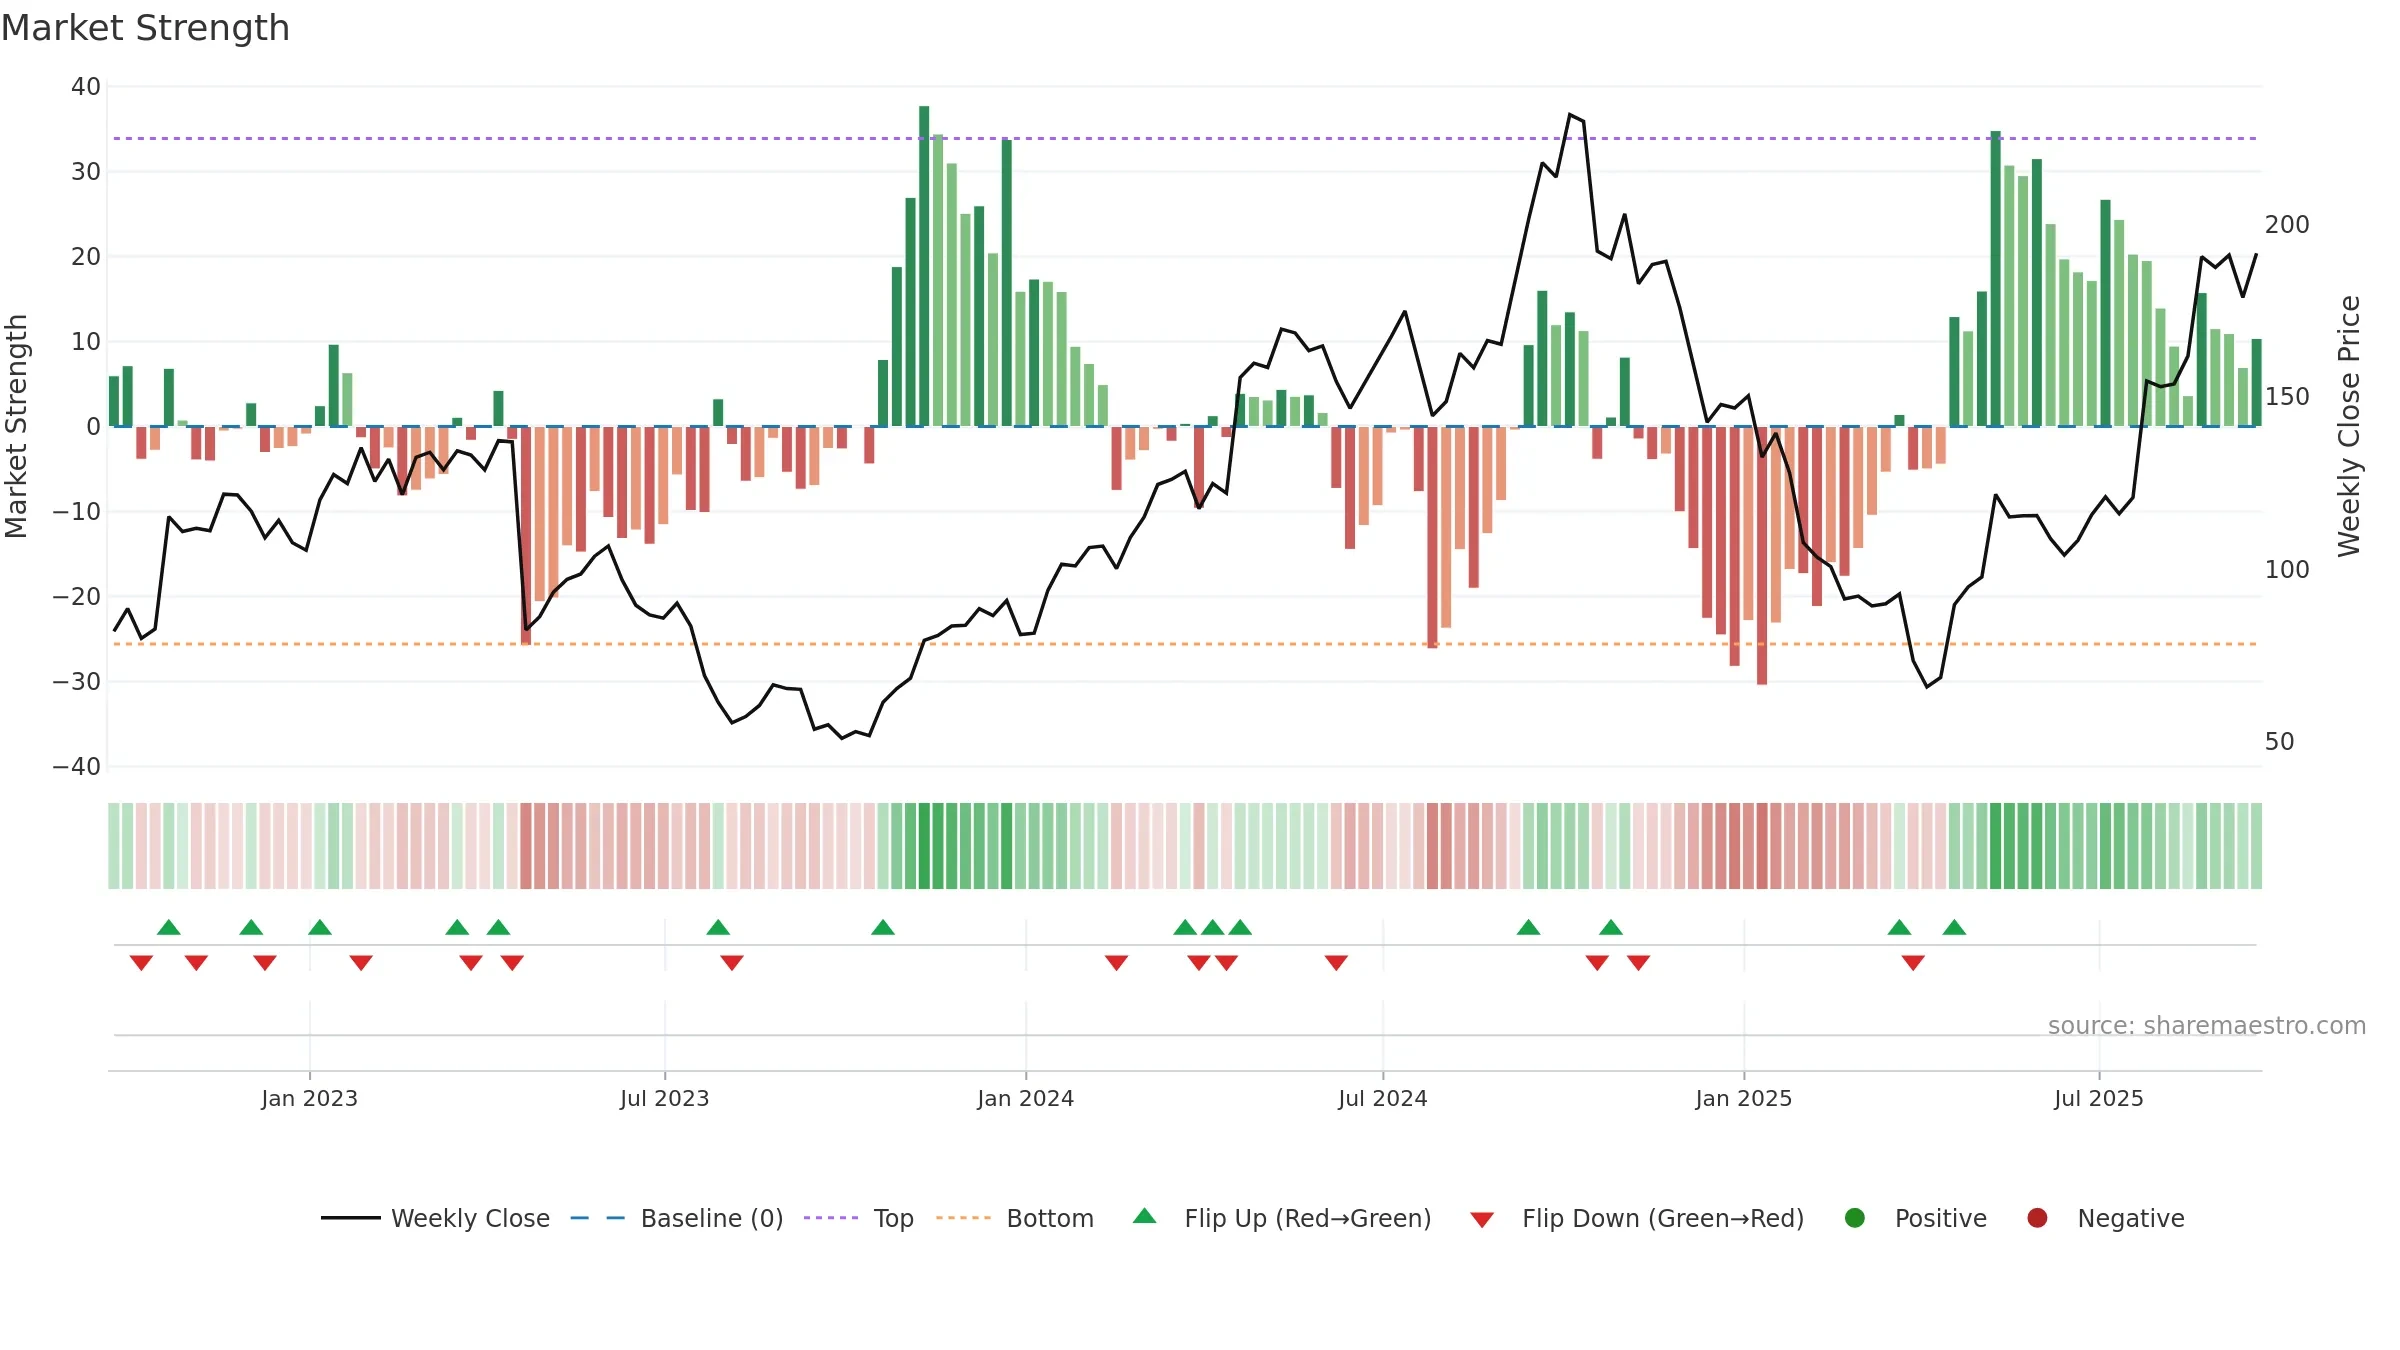Toggle the Baseline (0) legend entry
Screen dimensions: 2400x1350
[x=677, y=1218]
